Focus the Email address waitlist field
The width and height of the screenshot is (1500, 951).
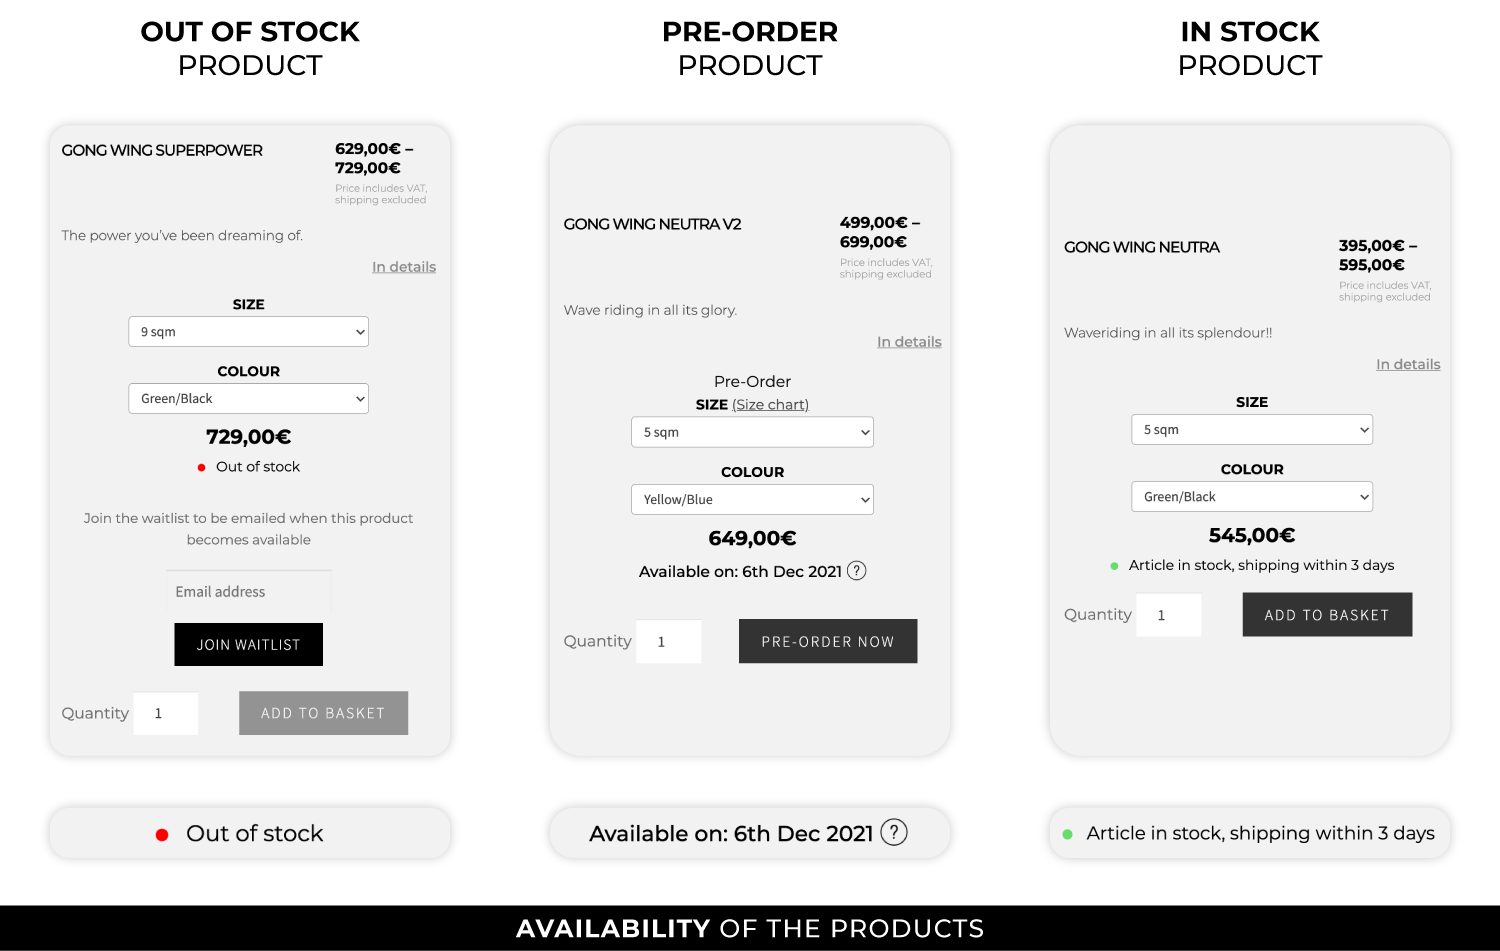click(248, 592)
